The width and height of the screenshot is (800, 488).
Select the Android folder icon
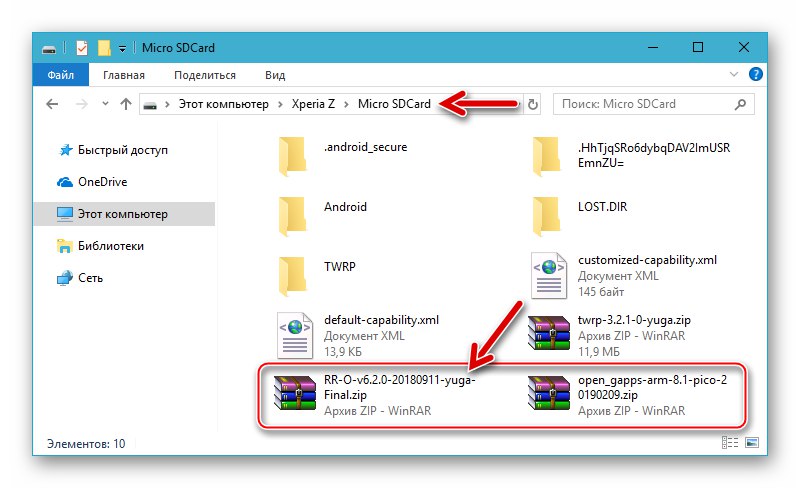tap(293, 216)
